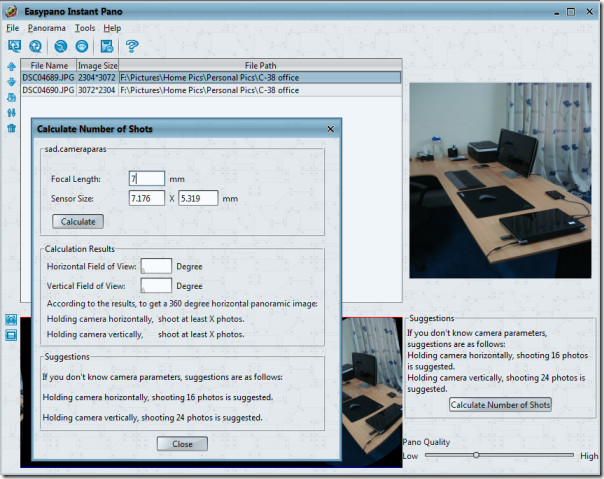Close Calculate Number of Shots dialog with X
The width and height of the screenshot is (604, 479).
[x=331, y=129]
